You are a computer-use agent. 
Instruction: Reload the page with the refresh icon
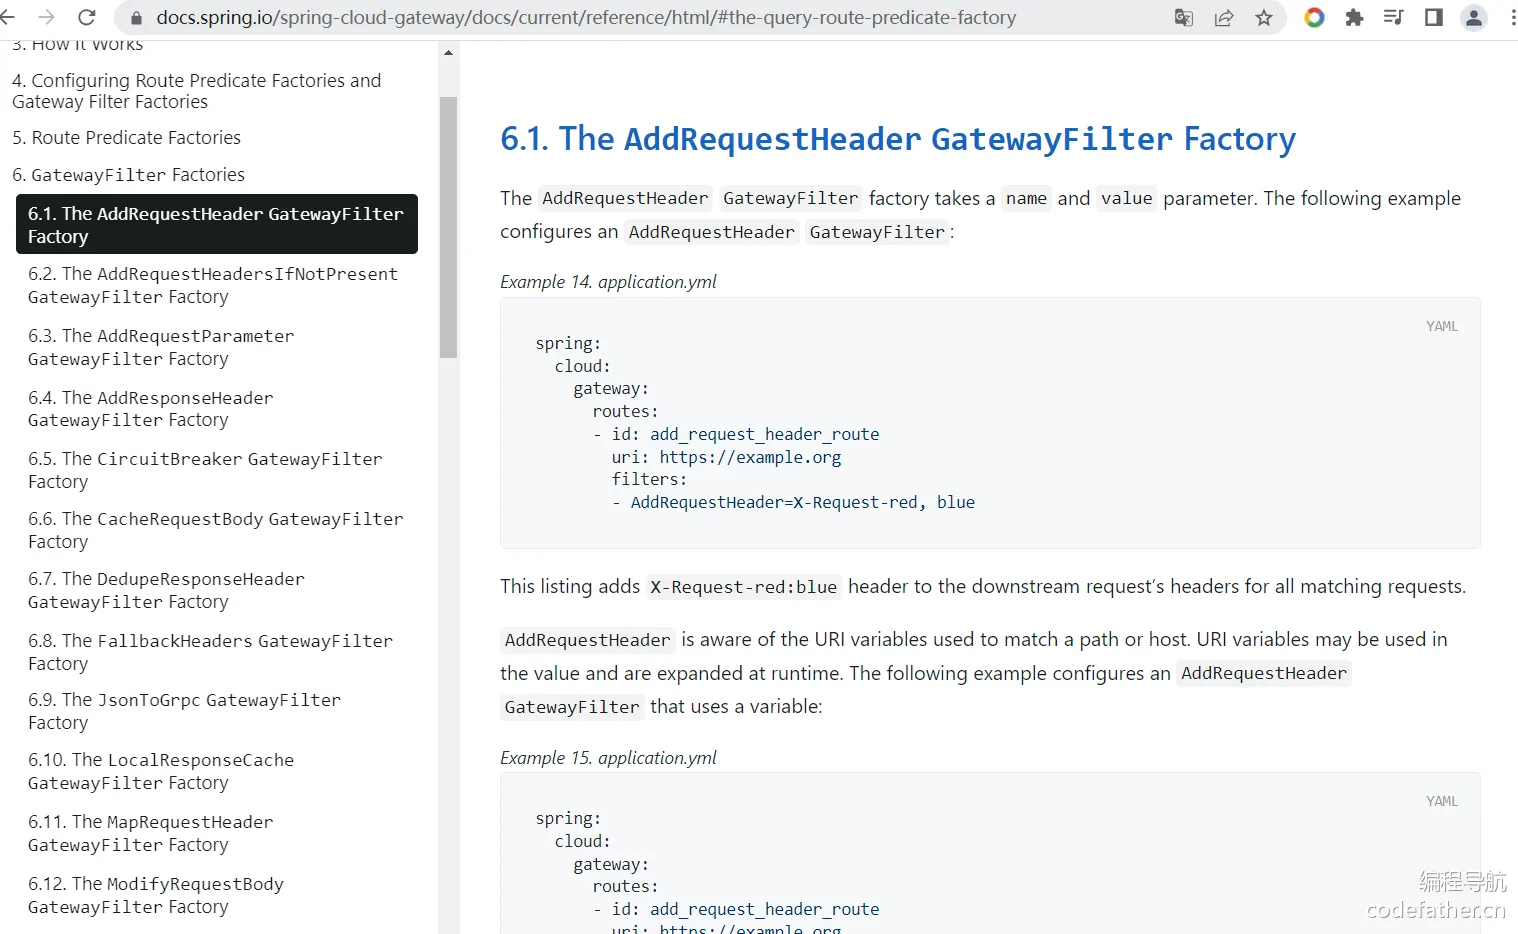click(x=87, y=17)
